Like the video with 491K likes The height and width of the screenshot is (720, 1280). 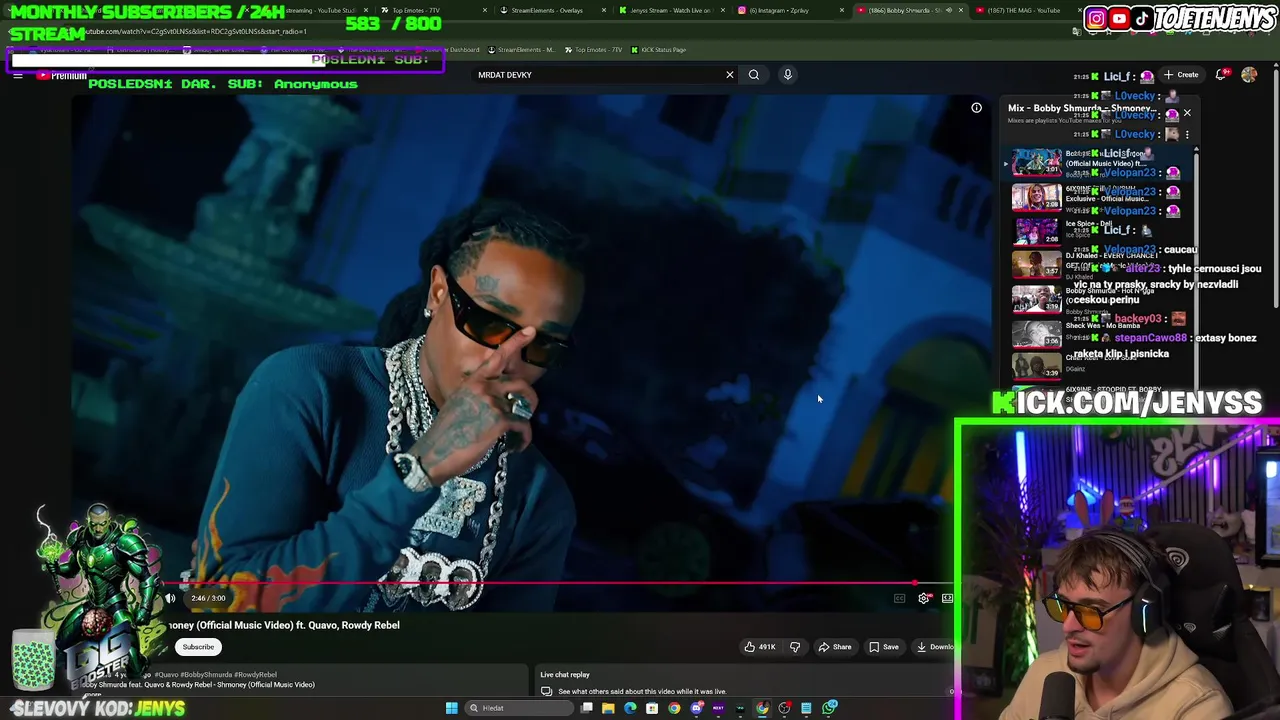click(x=760, y=647)
